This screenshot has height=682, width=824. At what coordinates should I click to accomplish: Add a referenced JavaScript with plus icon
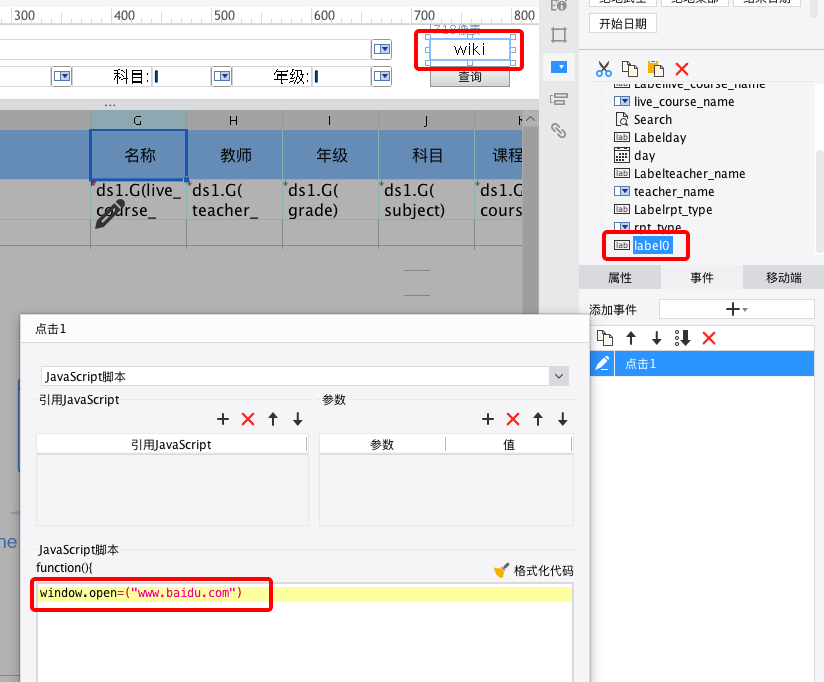(x=223, y=419)
